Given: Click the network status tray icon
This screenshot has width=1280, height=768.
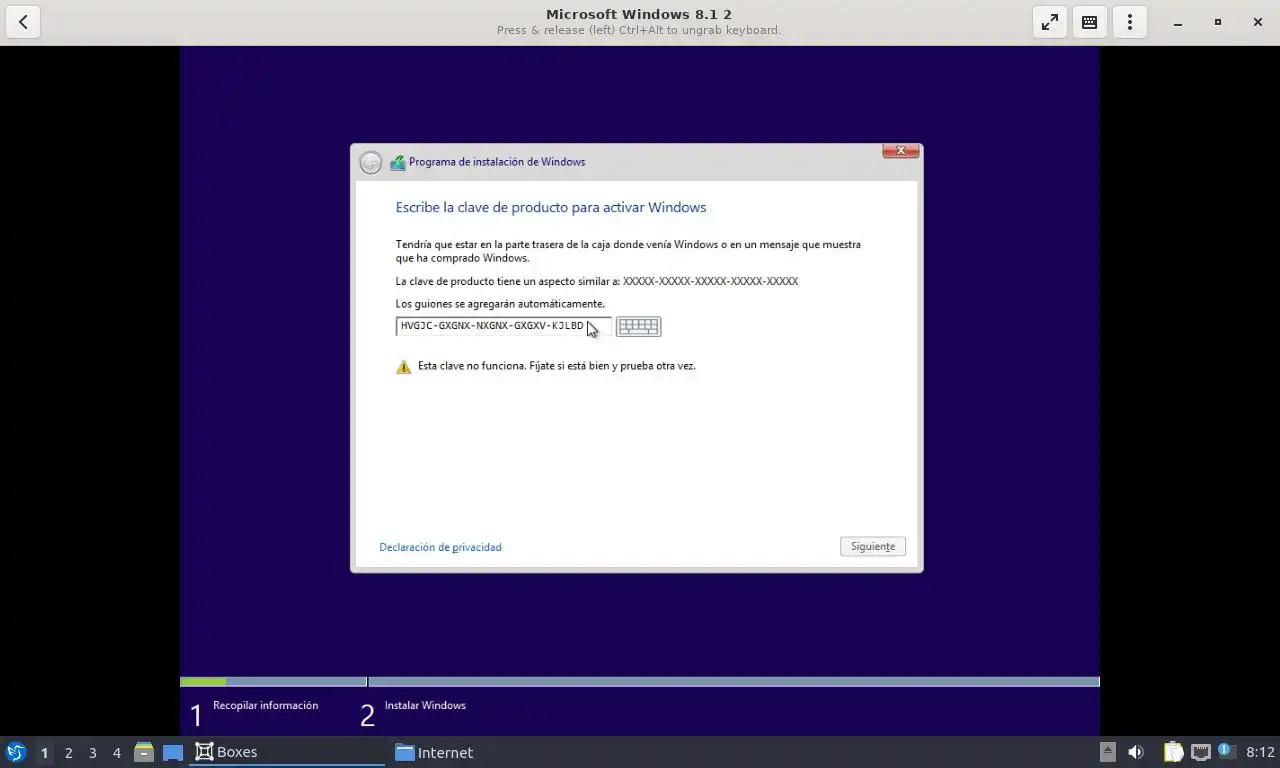Looking at the screenshot, I should tap(1200, 752).
